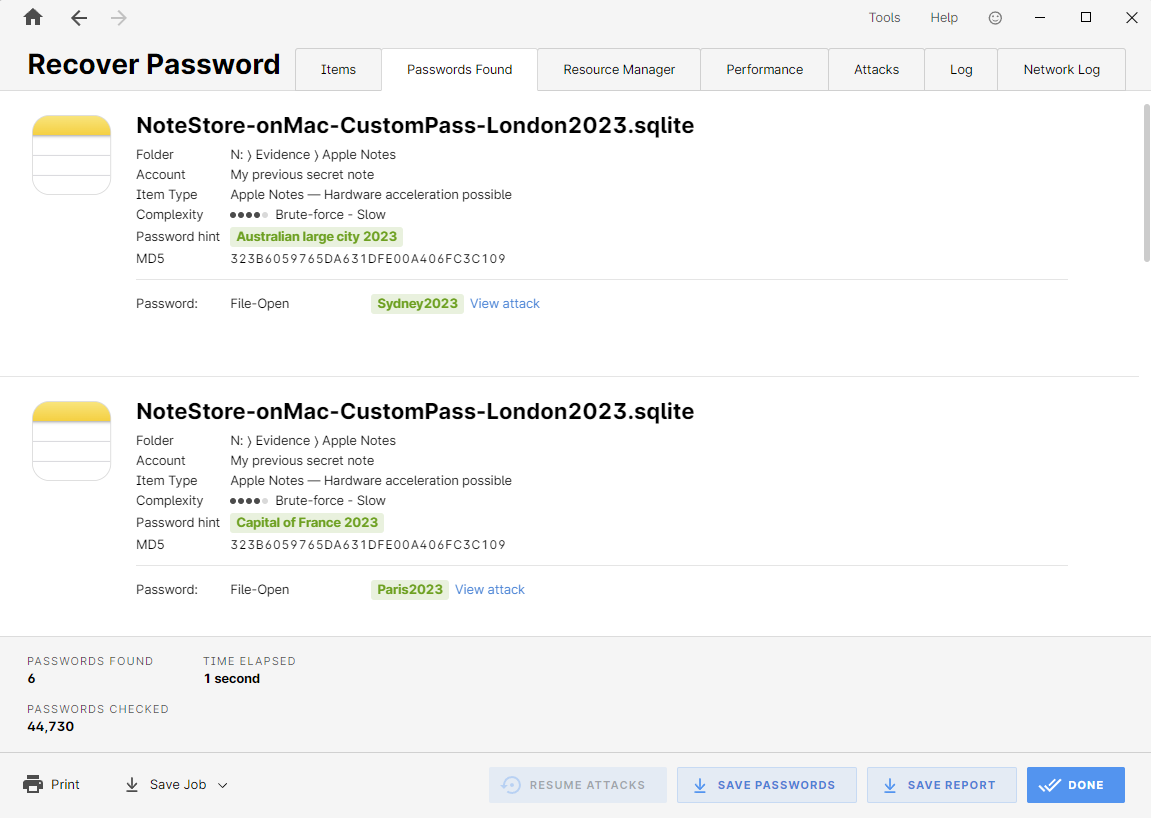Click the Save Report download icon
The height and width of the screenshot is (818, 1151).
[x=890, y=786]
